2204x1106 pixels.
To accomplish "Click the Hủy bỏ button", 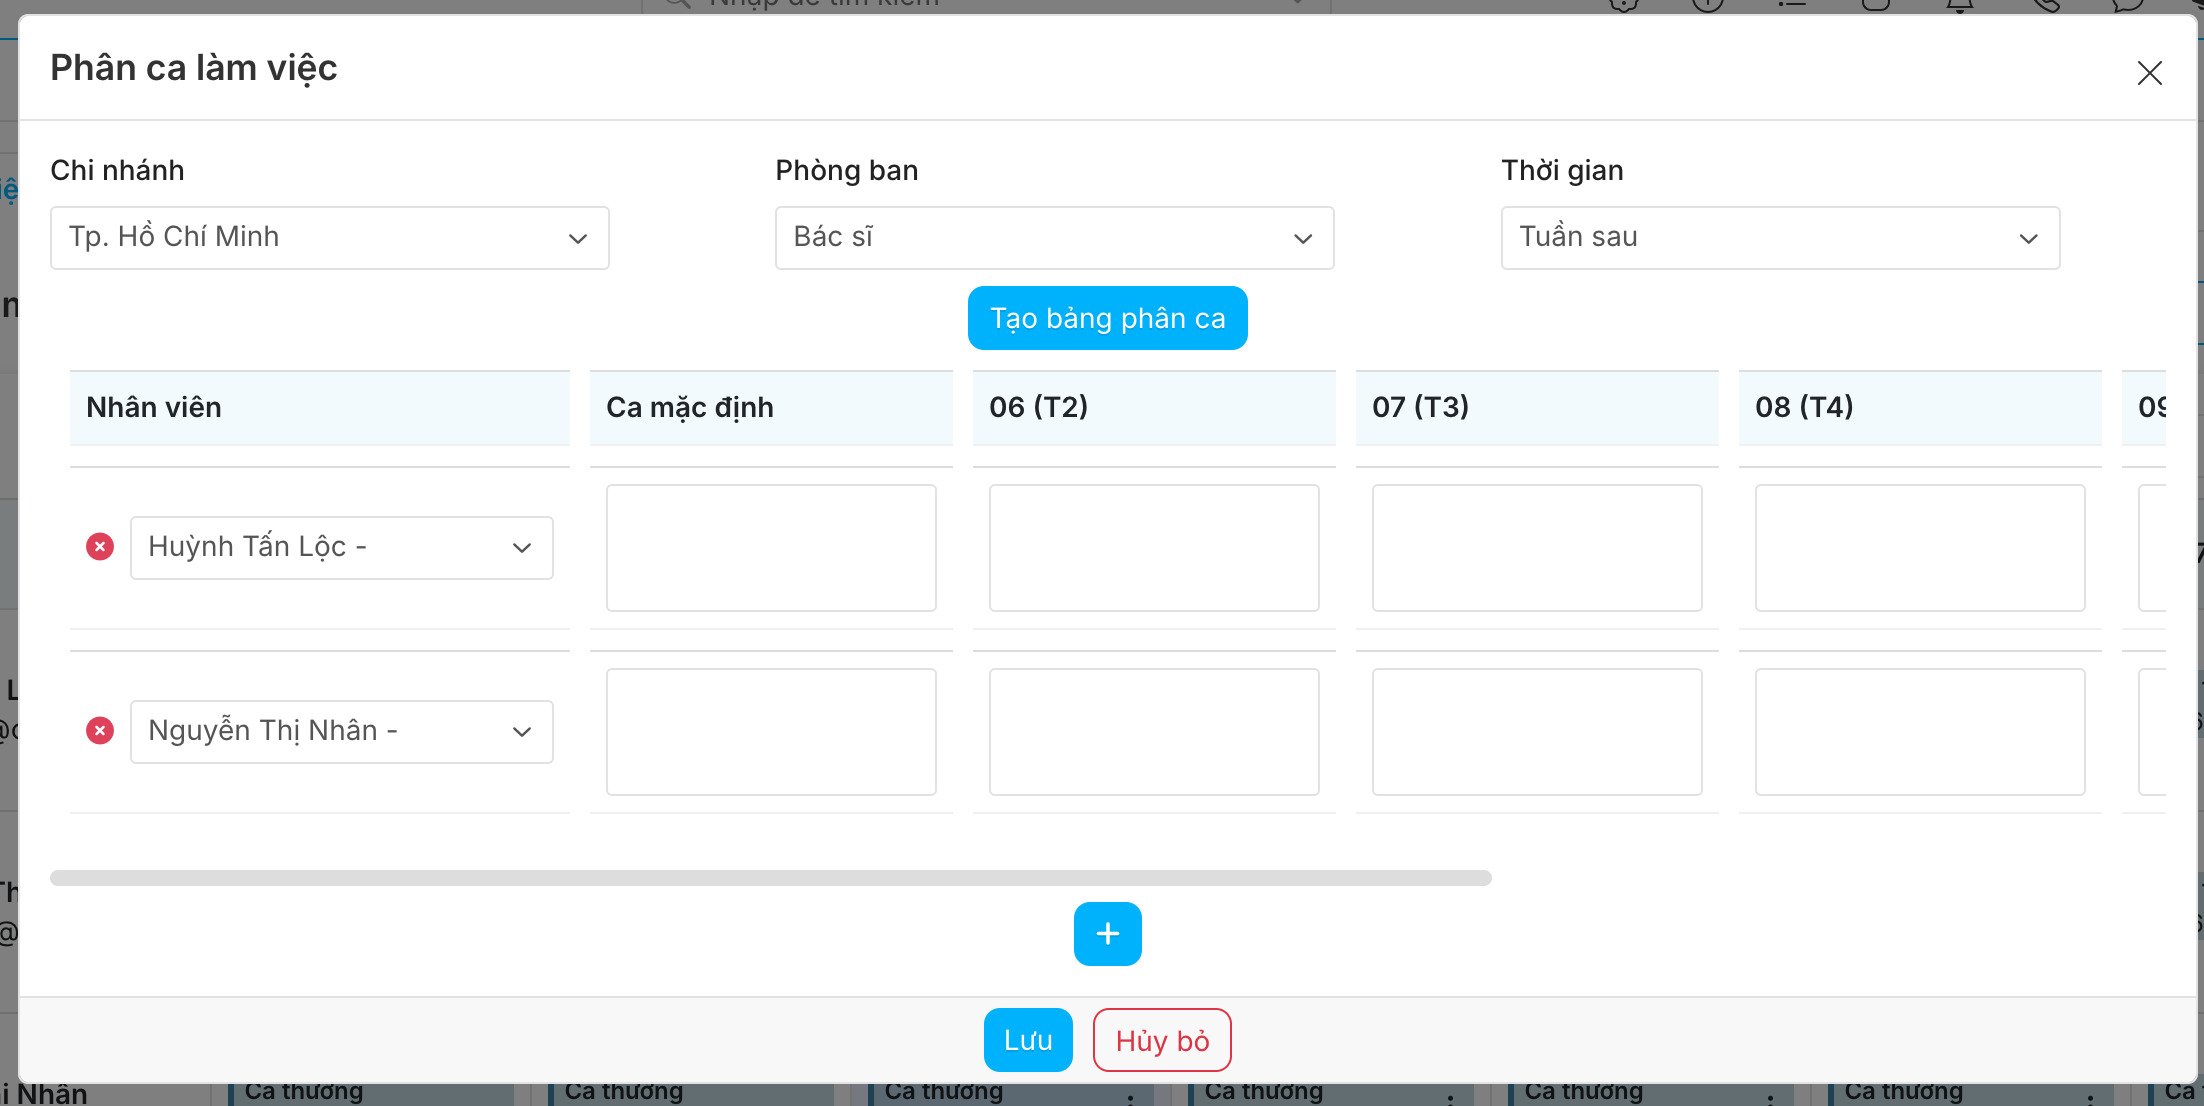I will point(1161,1040).
